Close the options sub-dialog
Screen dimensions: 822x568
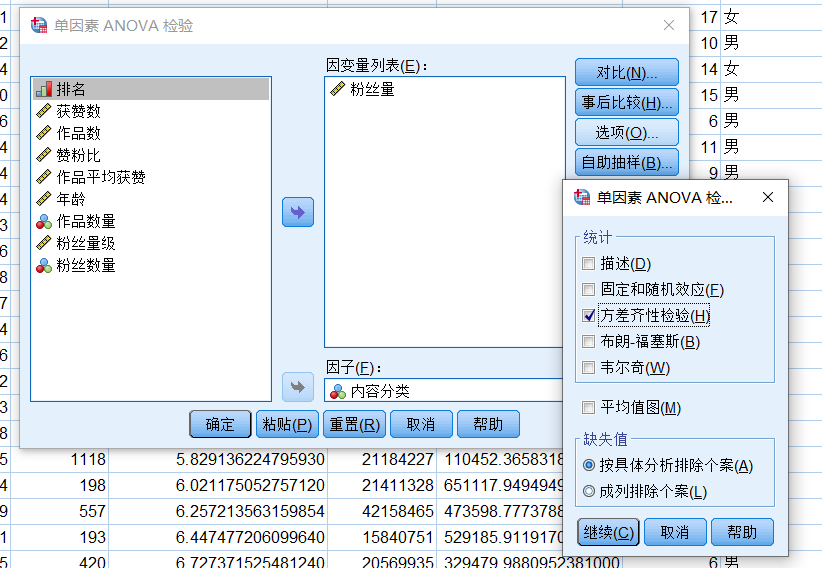[768, 197]
